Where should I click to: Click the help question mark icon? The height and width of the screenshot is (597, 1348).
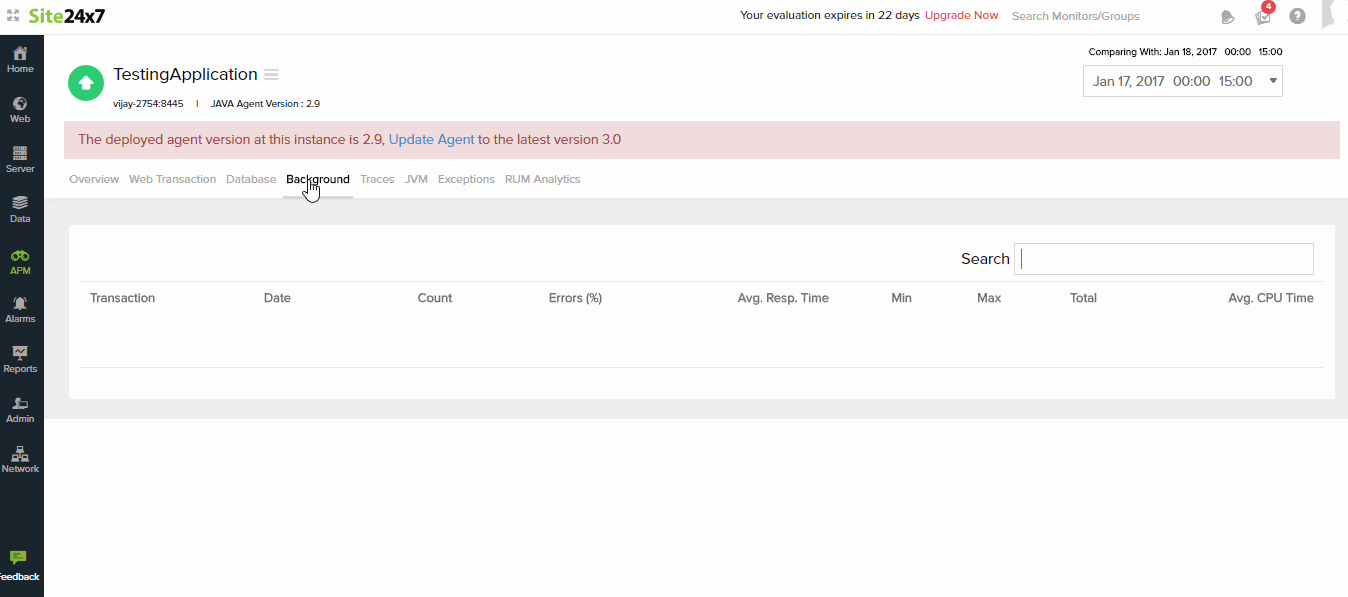[x=1297, y=16]
